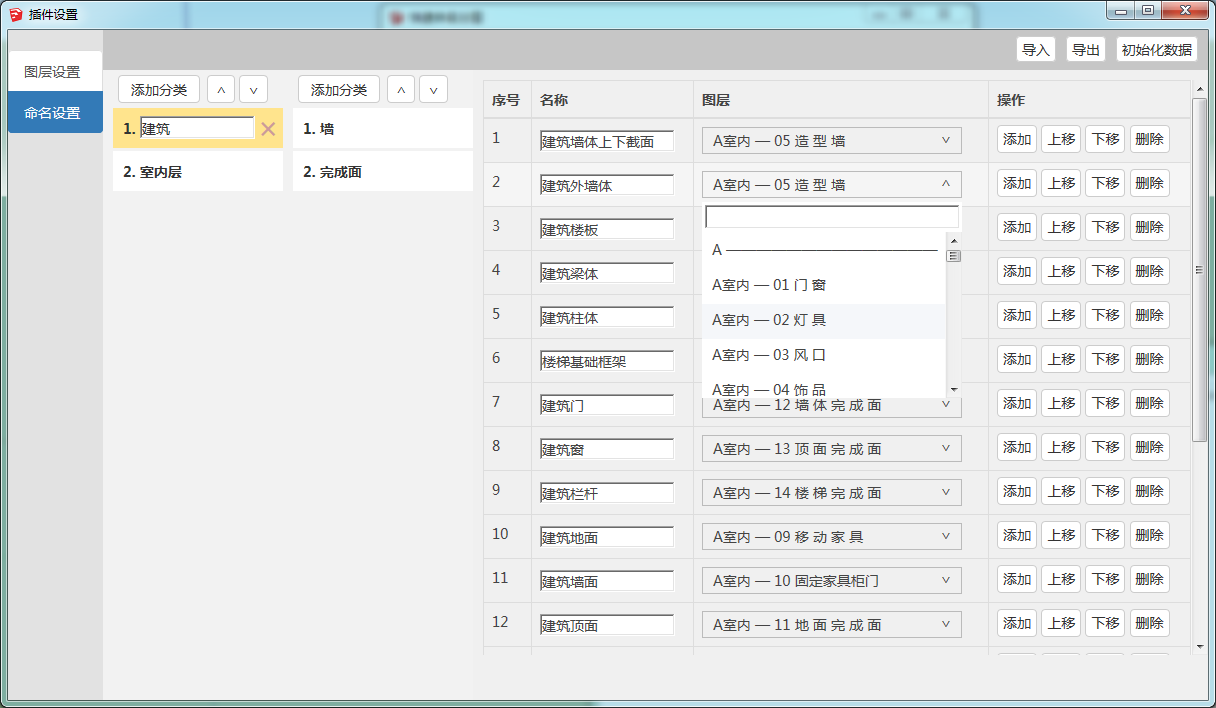Click the name field containing 建筑楼板
This screenshot has width=1216, height=708.
(x=606, y=229)
